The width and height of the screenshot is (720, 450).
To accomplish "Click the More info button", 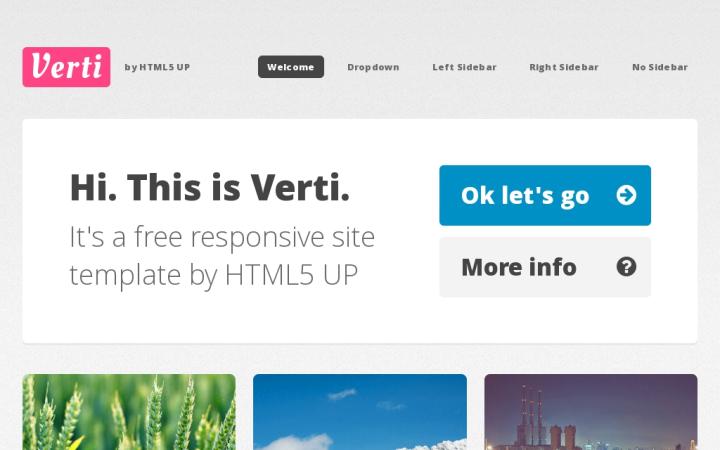I will pos(545,267).
